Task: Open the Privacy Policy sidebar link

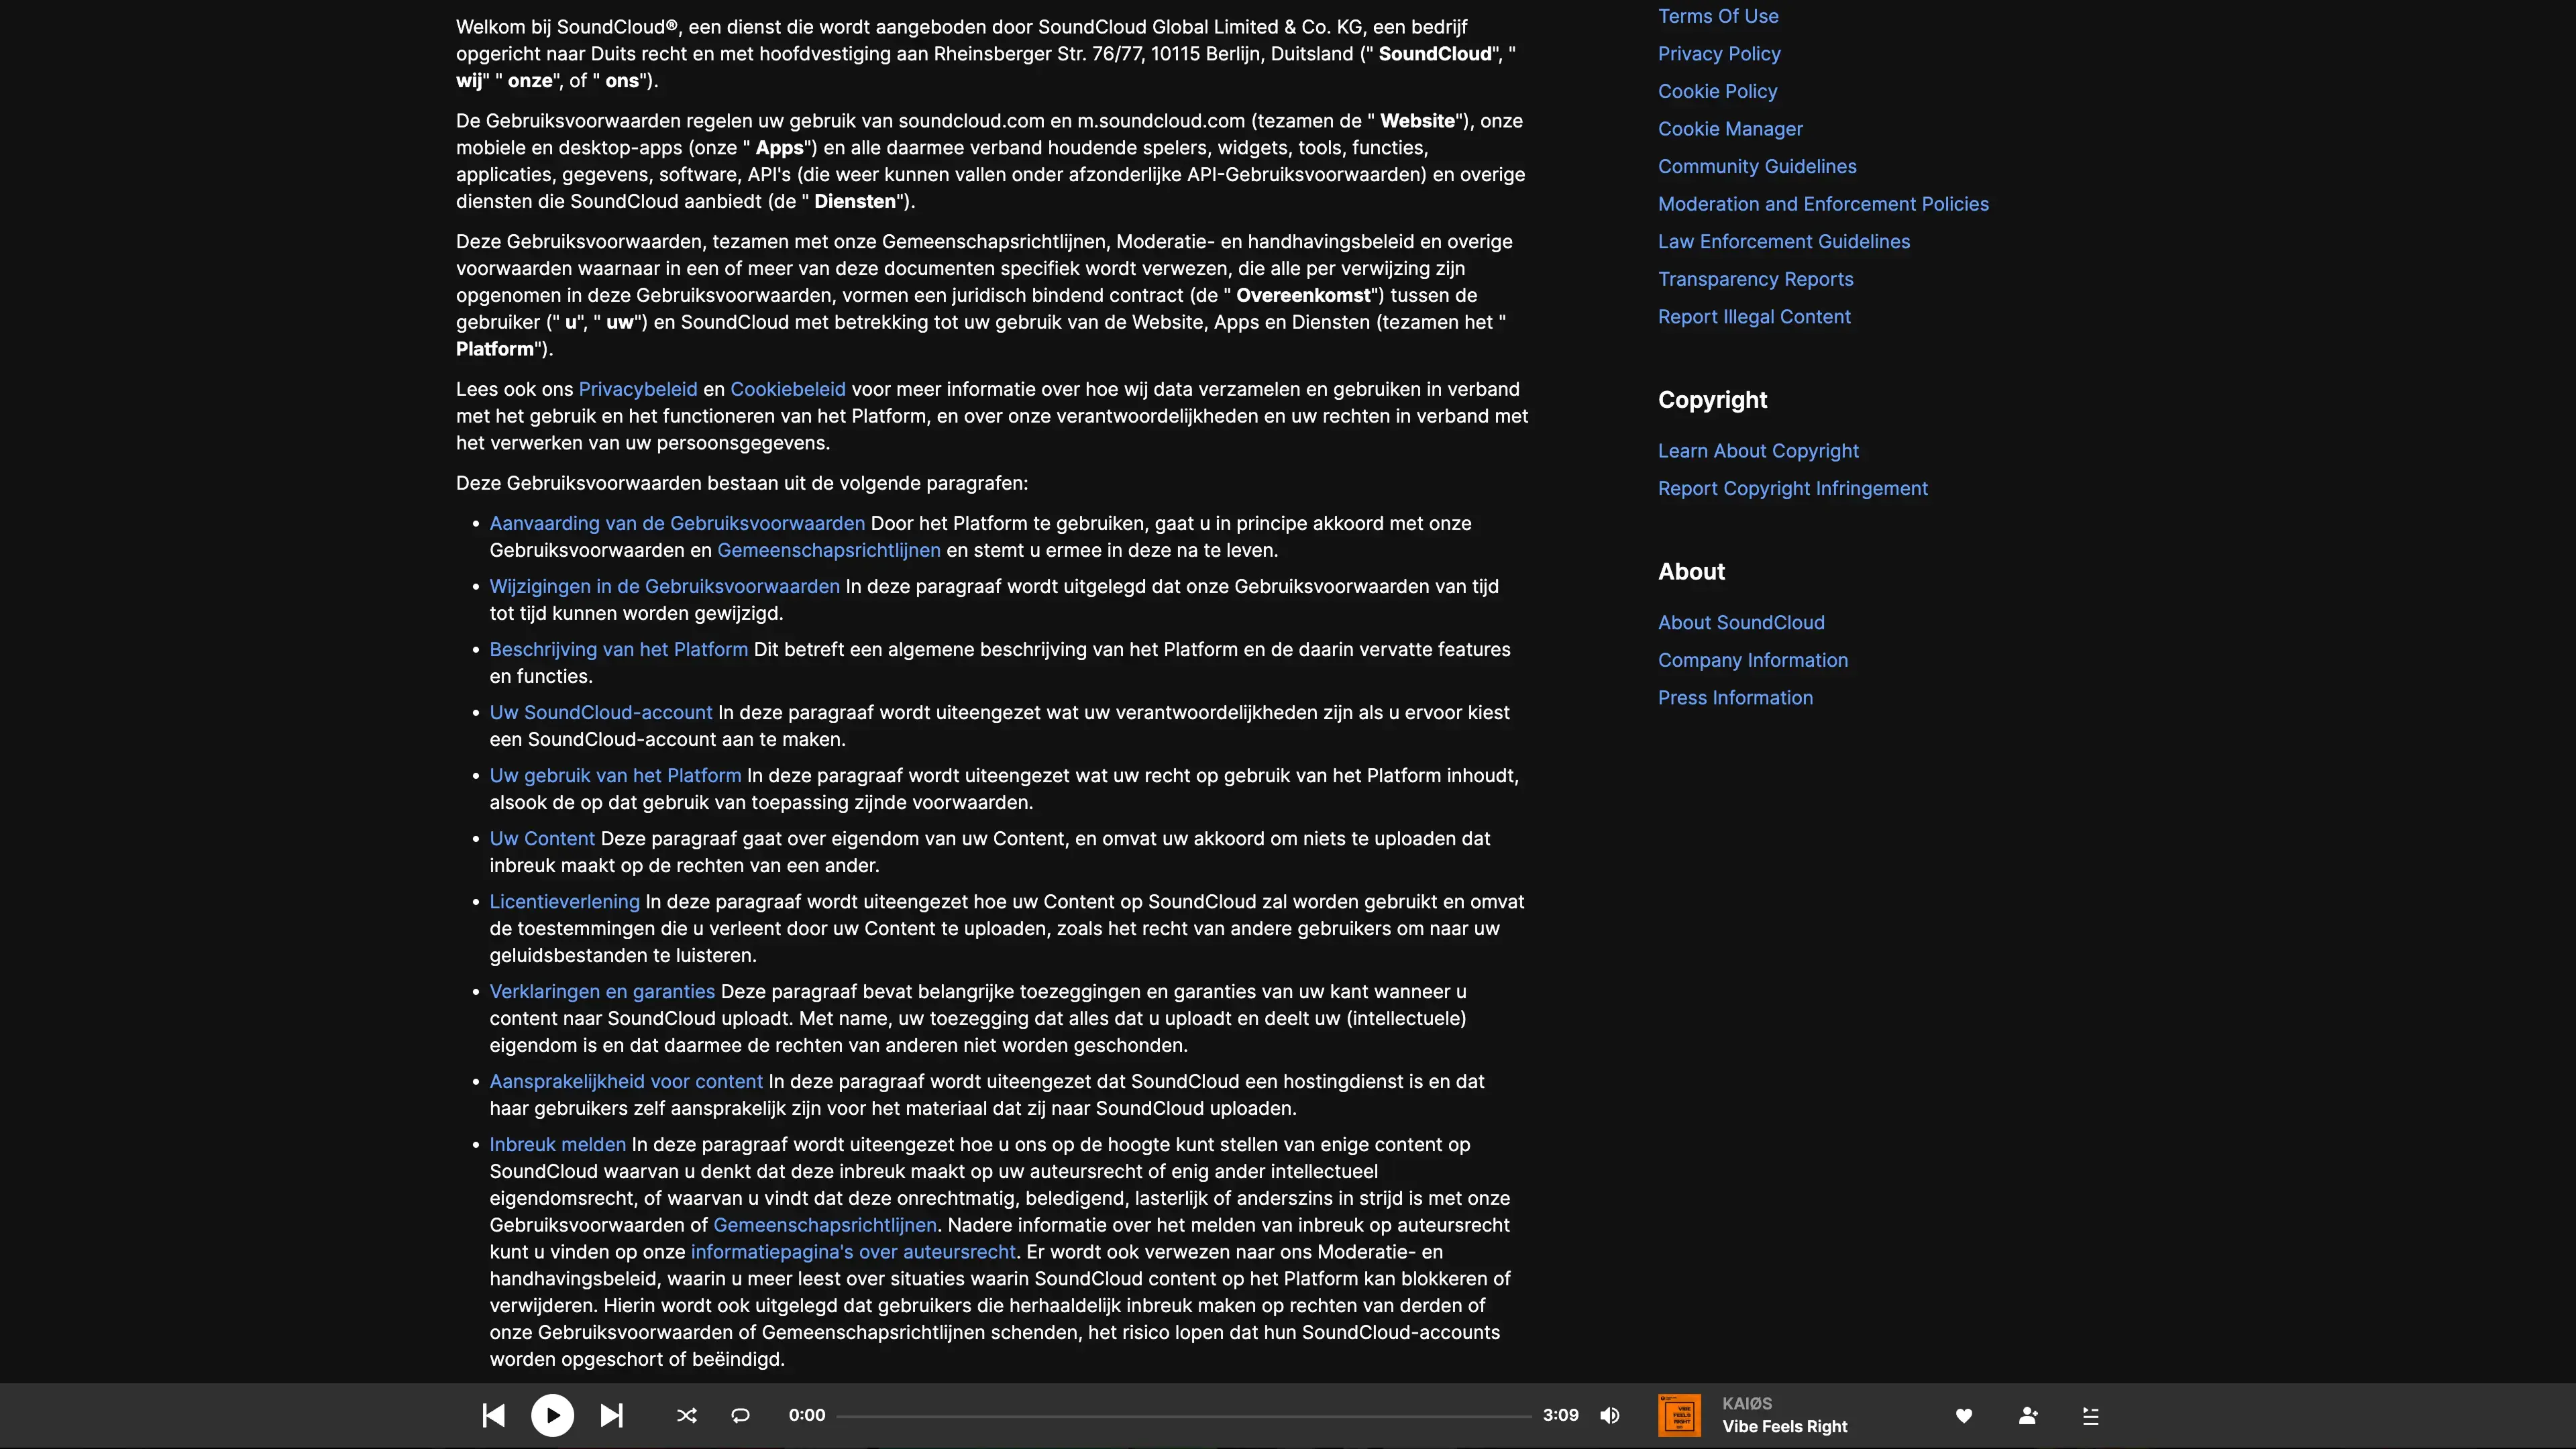Action: (1718, 54)
